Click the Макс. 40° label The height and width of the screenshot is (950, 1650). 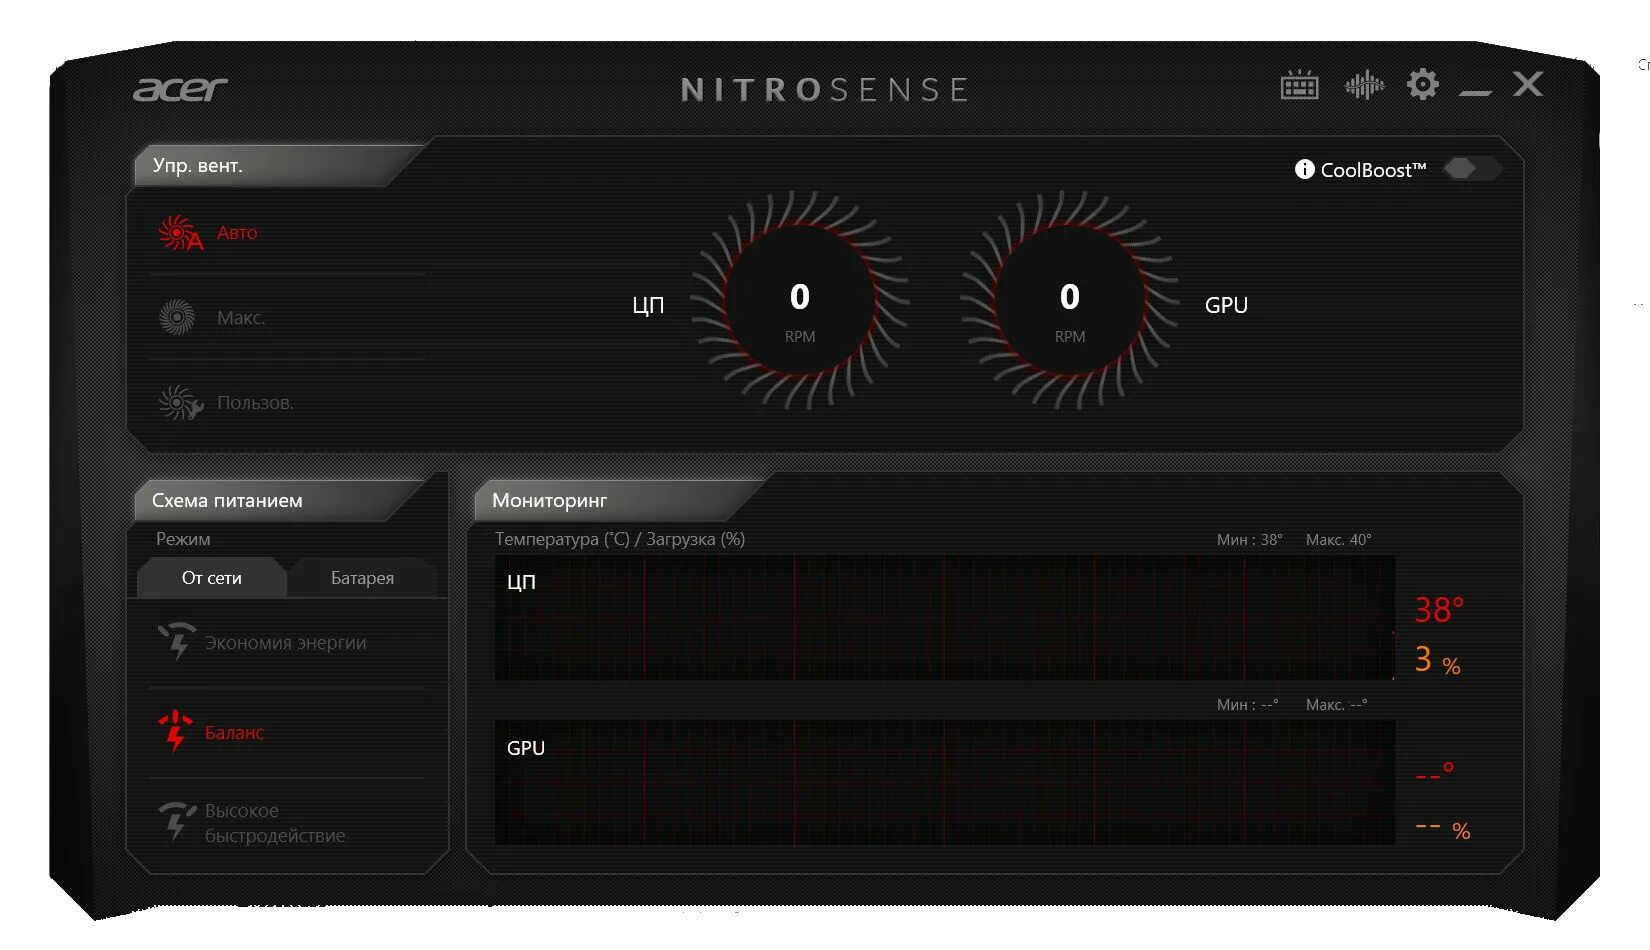[1338, 539]
